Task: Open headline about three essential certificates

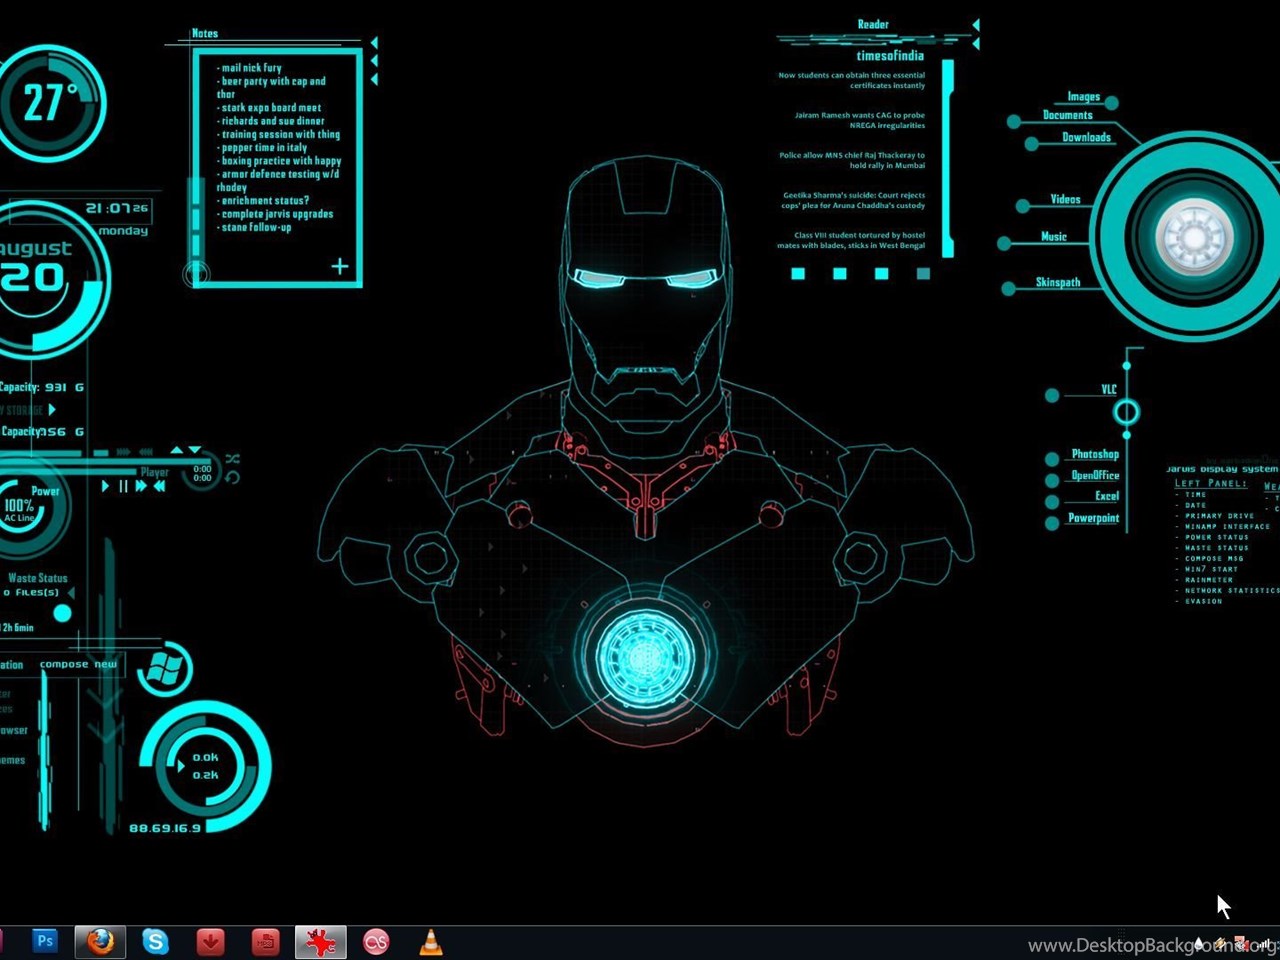Action: [852, 80]
